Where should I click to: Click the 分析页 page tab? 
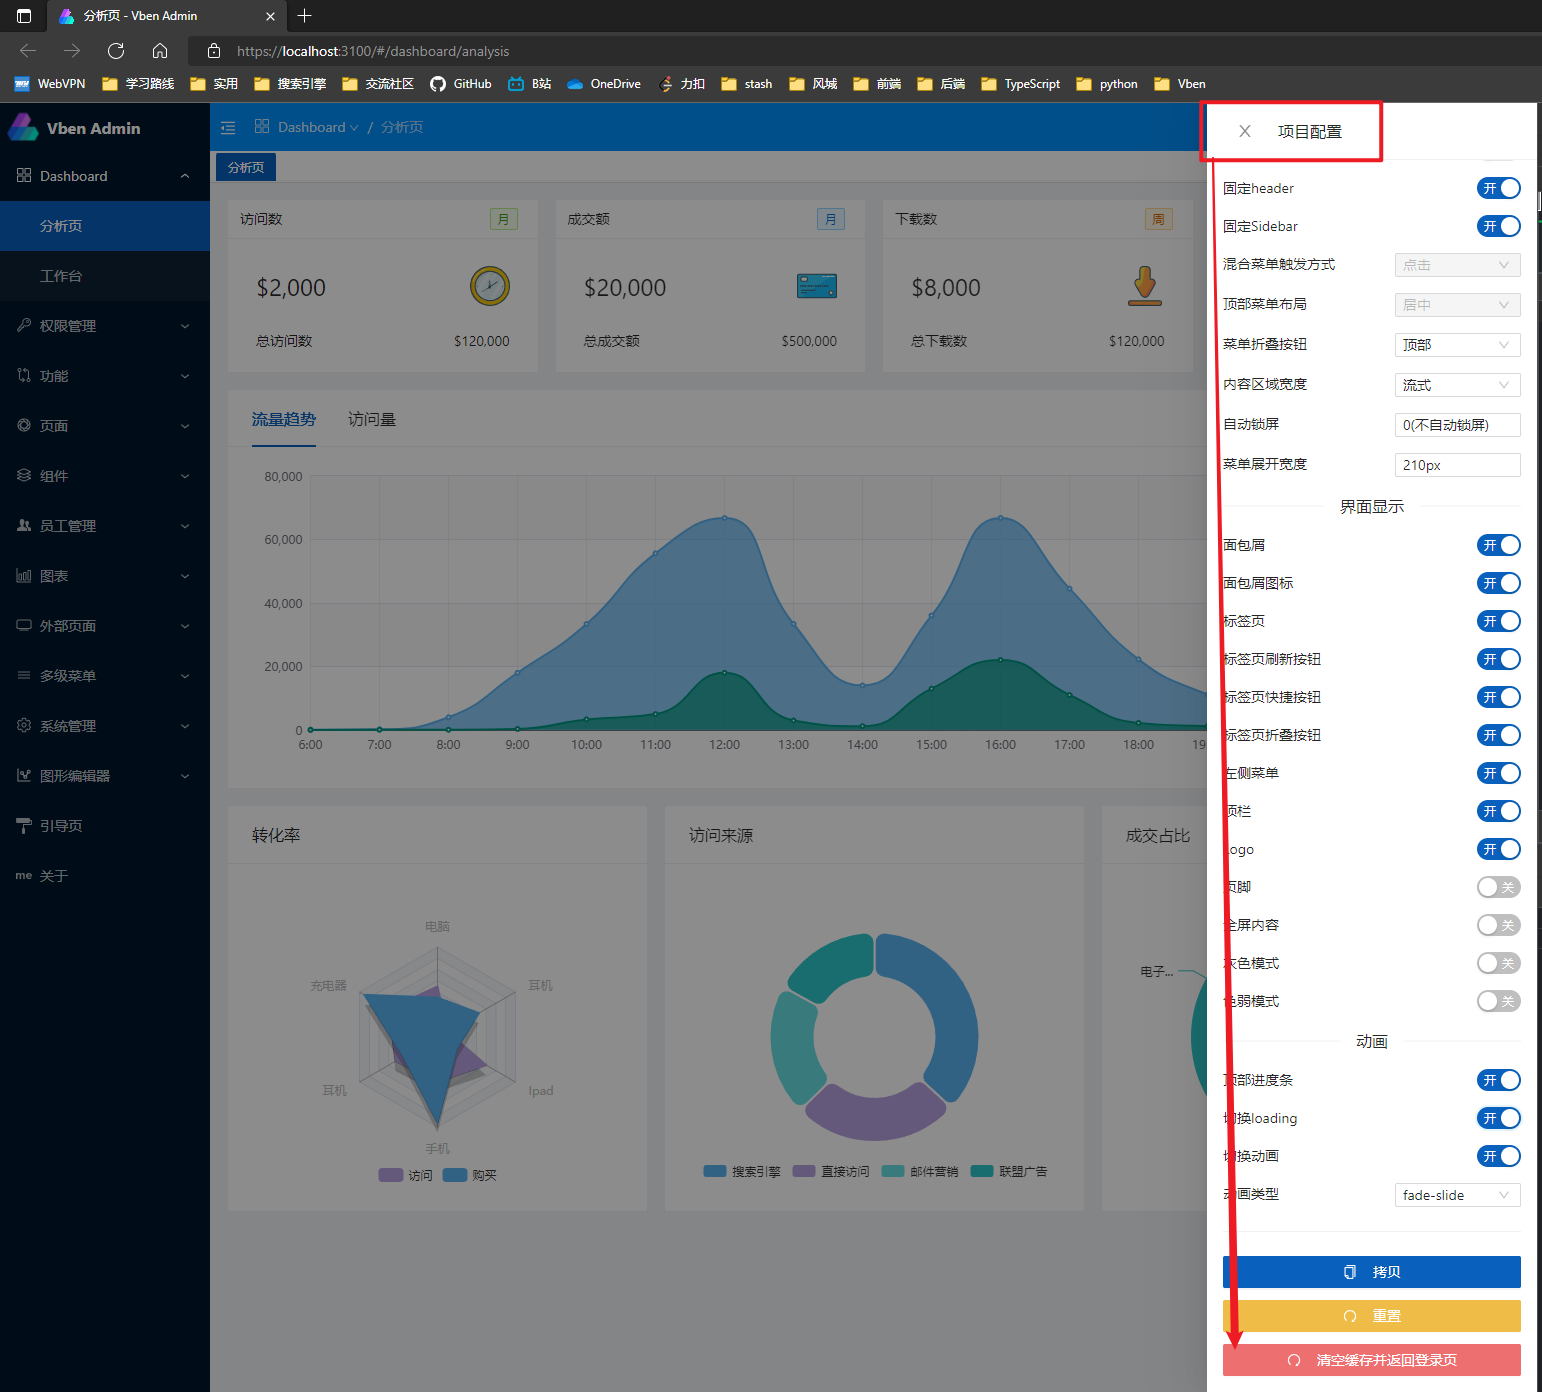[x=246, y=167]
